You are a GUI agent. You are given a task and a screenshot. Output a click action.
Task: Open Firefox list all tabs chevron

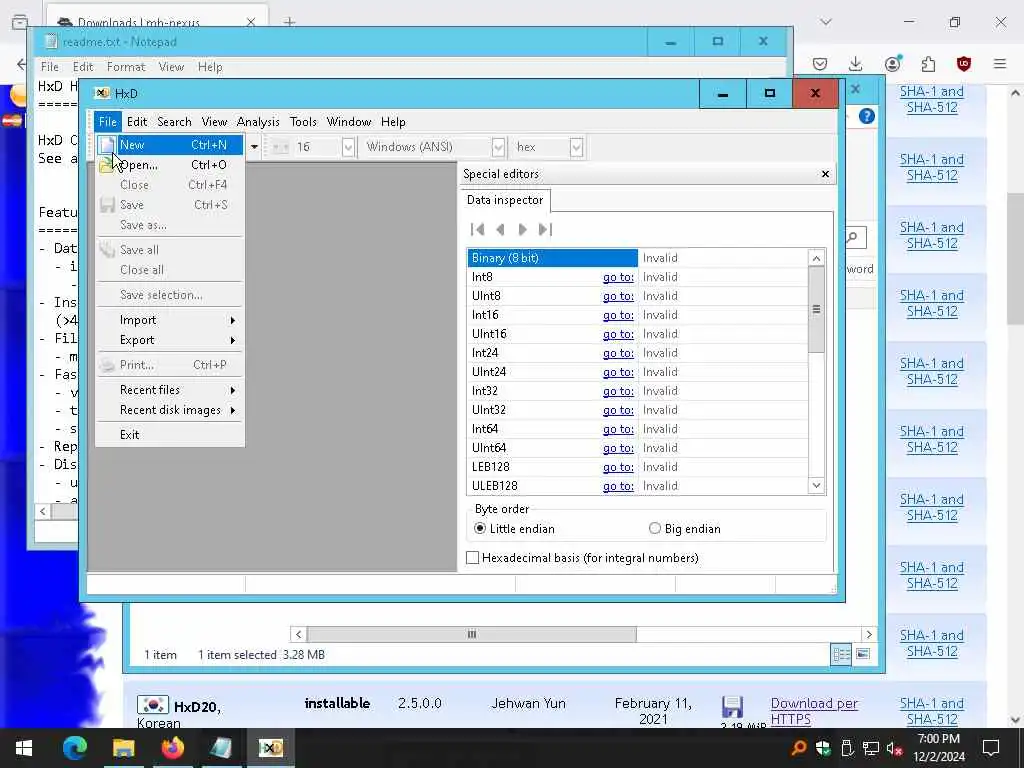point(825,22)
